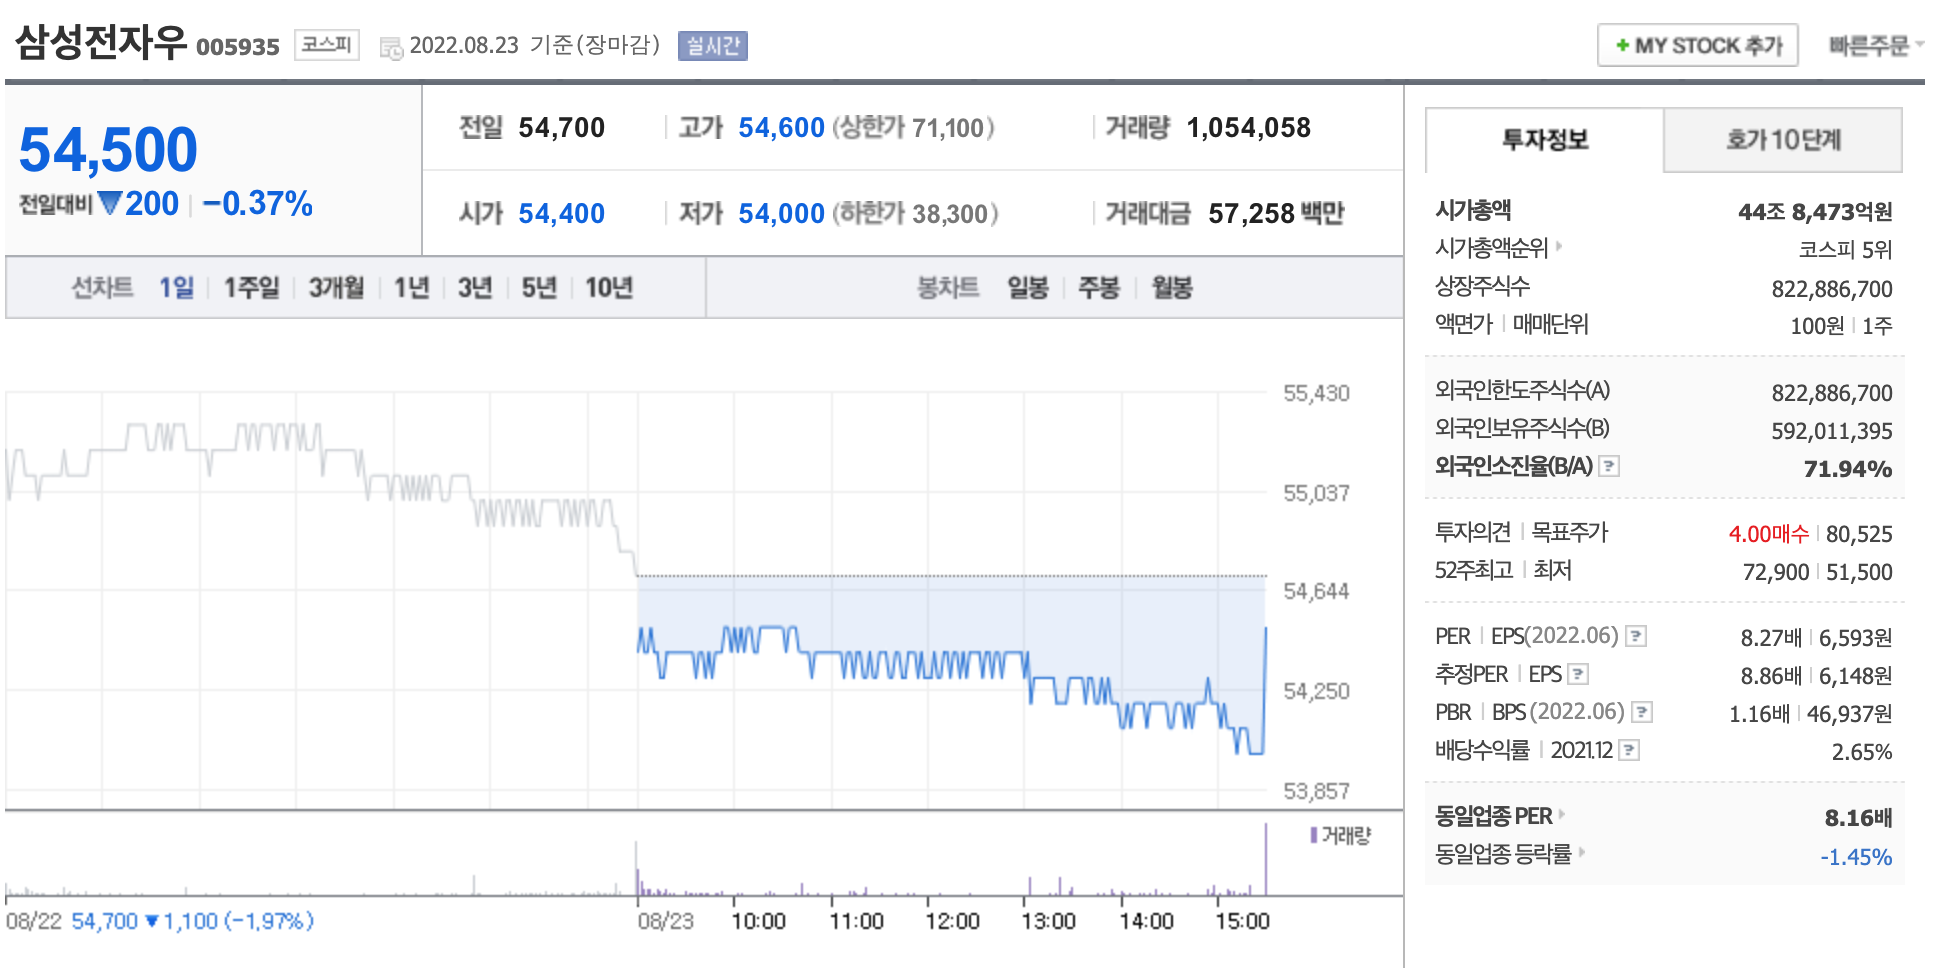Open the 추정PER EPS help icon

point(1578,674)
